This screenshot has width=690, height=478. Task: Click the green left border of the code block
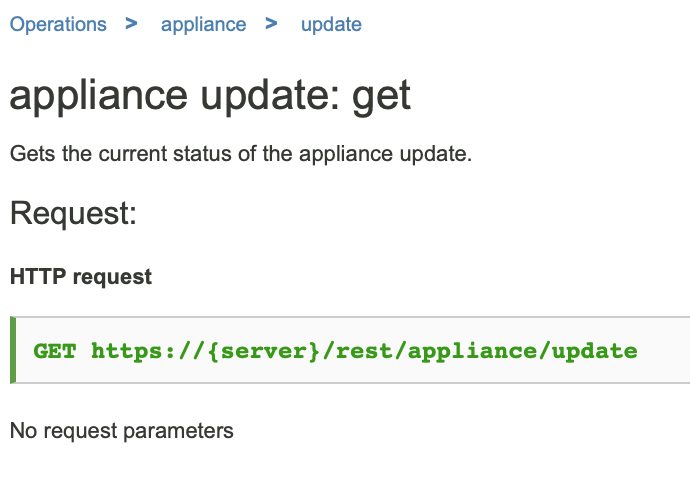(13, 350)
